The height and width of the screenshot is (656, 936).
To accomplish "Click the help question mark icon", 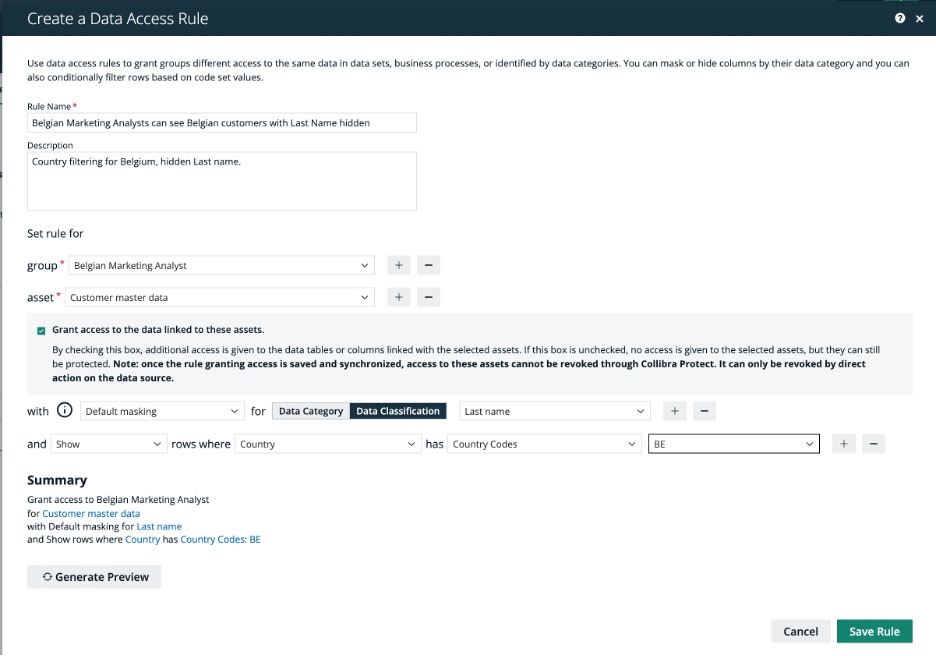I will (x=900, y=18).
